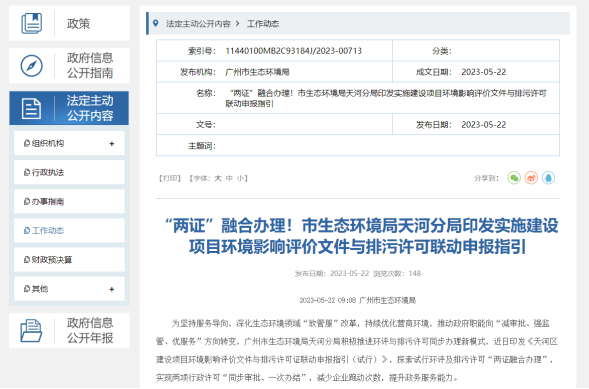Click the 打印 print link
The height and width of the screenshot is (389, 589).
coord(170,178)
